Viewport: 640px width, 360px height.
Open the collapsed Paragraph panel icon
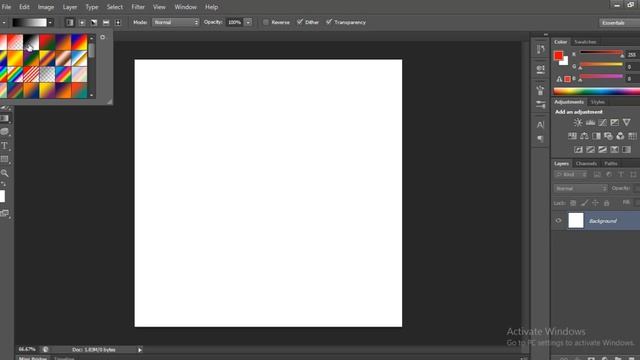click(x=540, y=139)
